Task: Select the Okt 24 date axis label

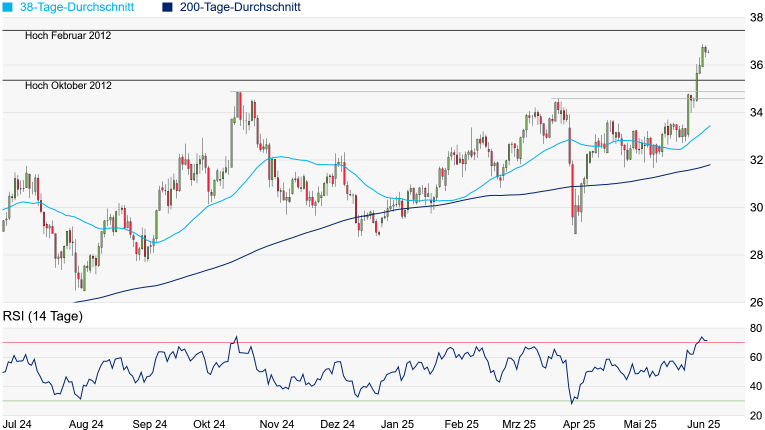Action: pos(211,424)
